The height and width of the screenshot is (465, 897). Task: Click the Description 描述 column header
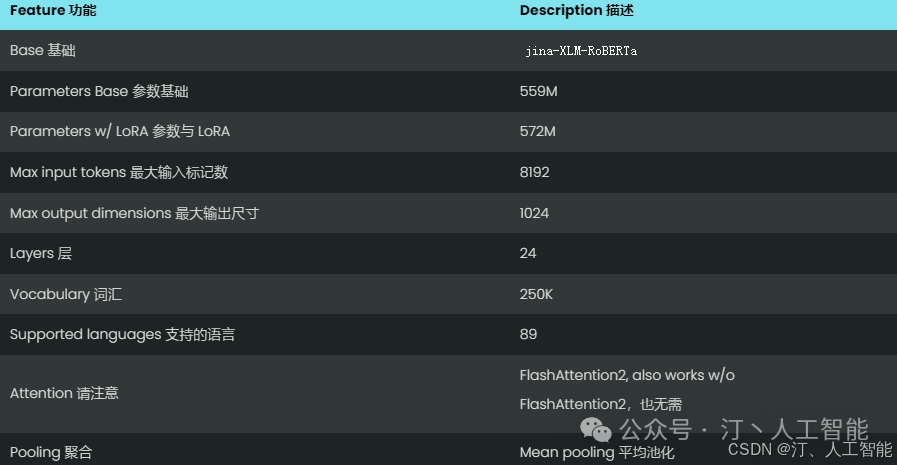click(x=577, y=10)
